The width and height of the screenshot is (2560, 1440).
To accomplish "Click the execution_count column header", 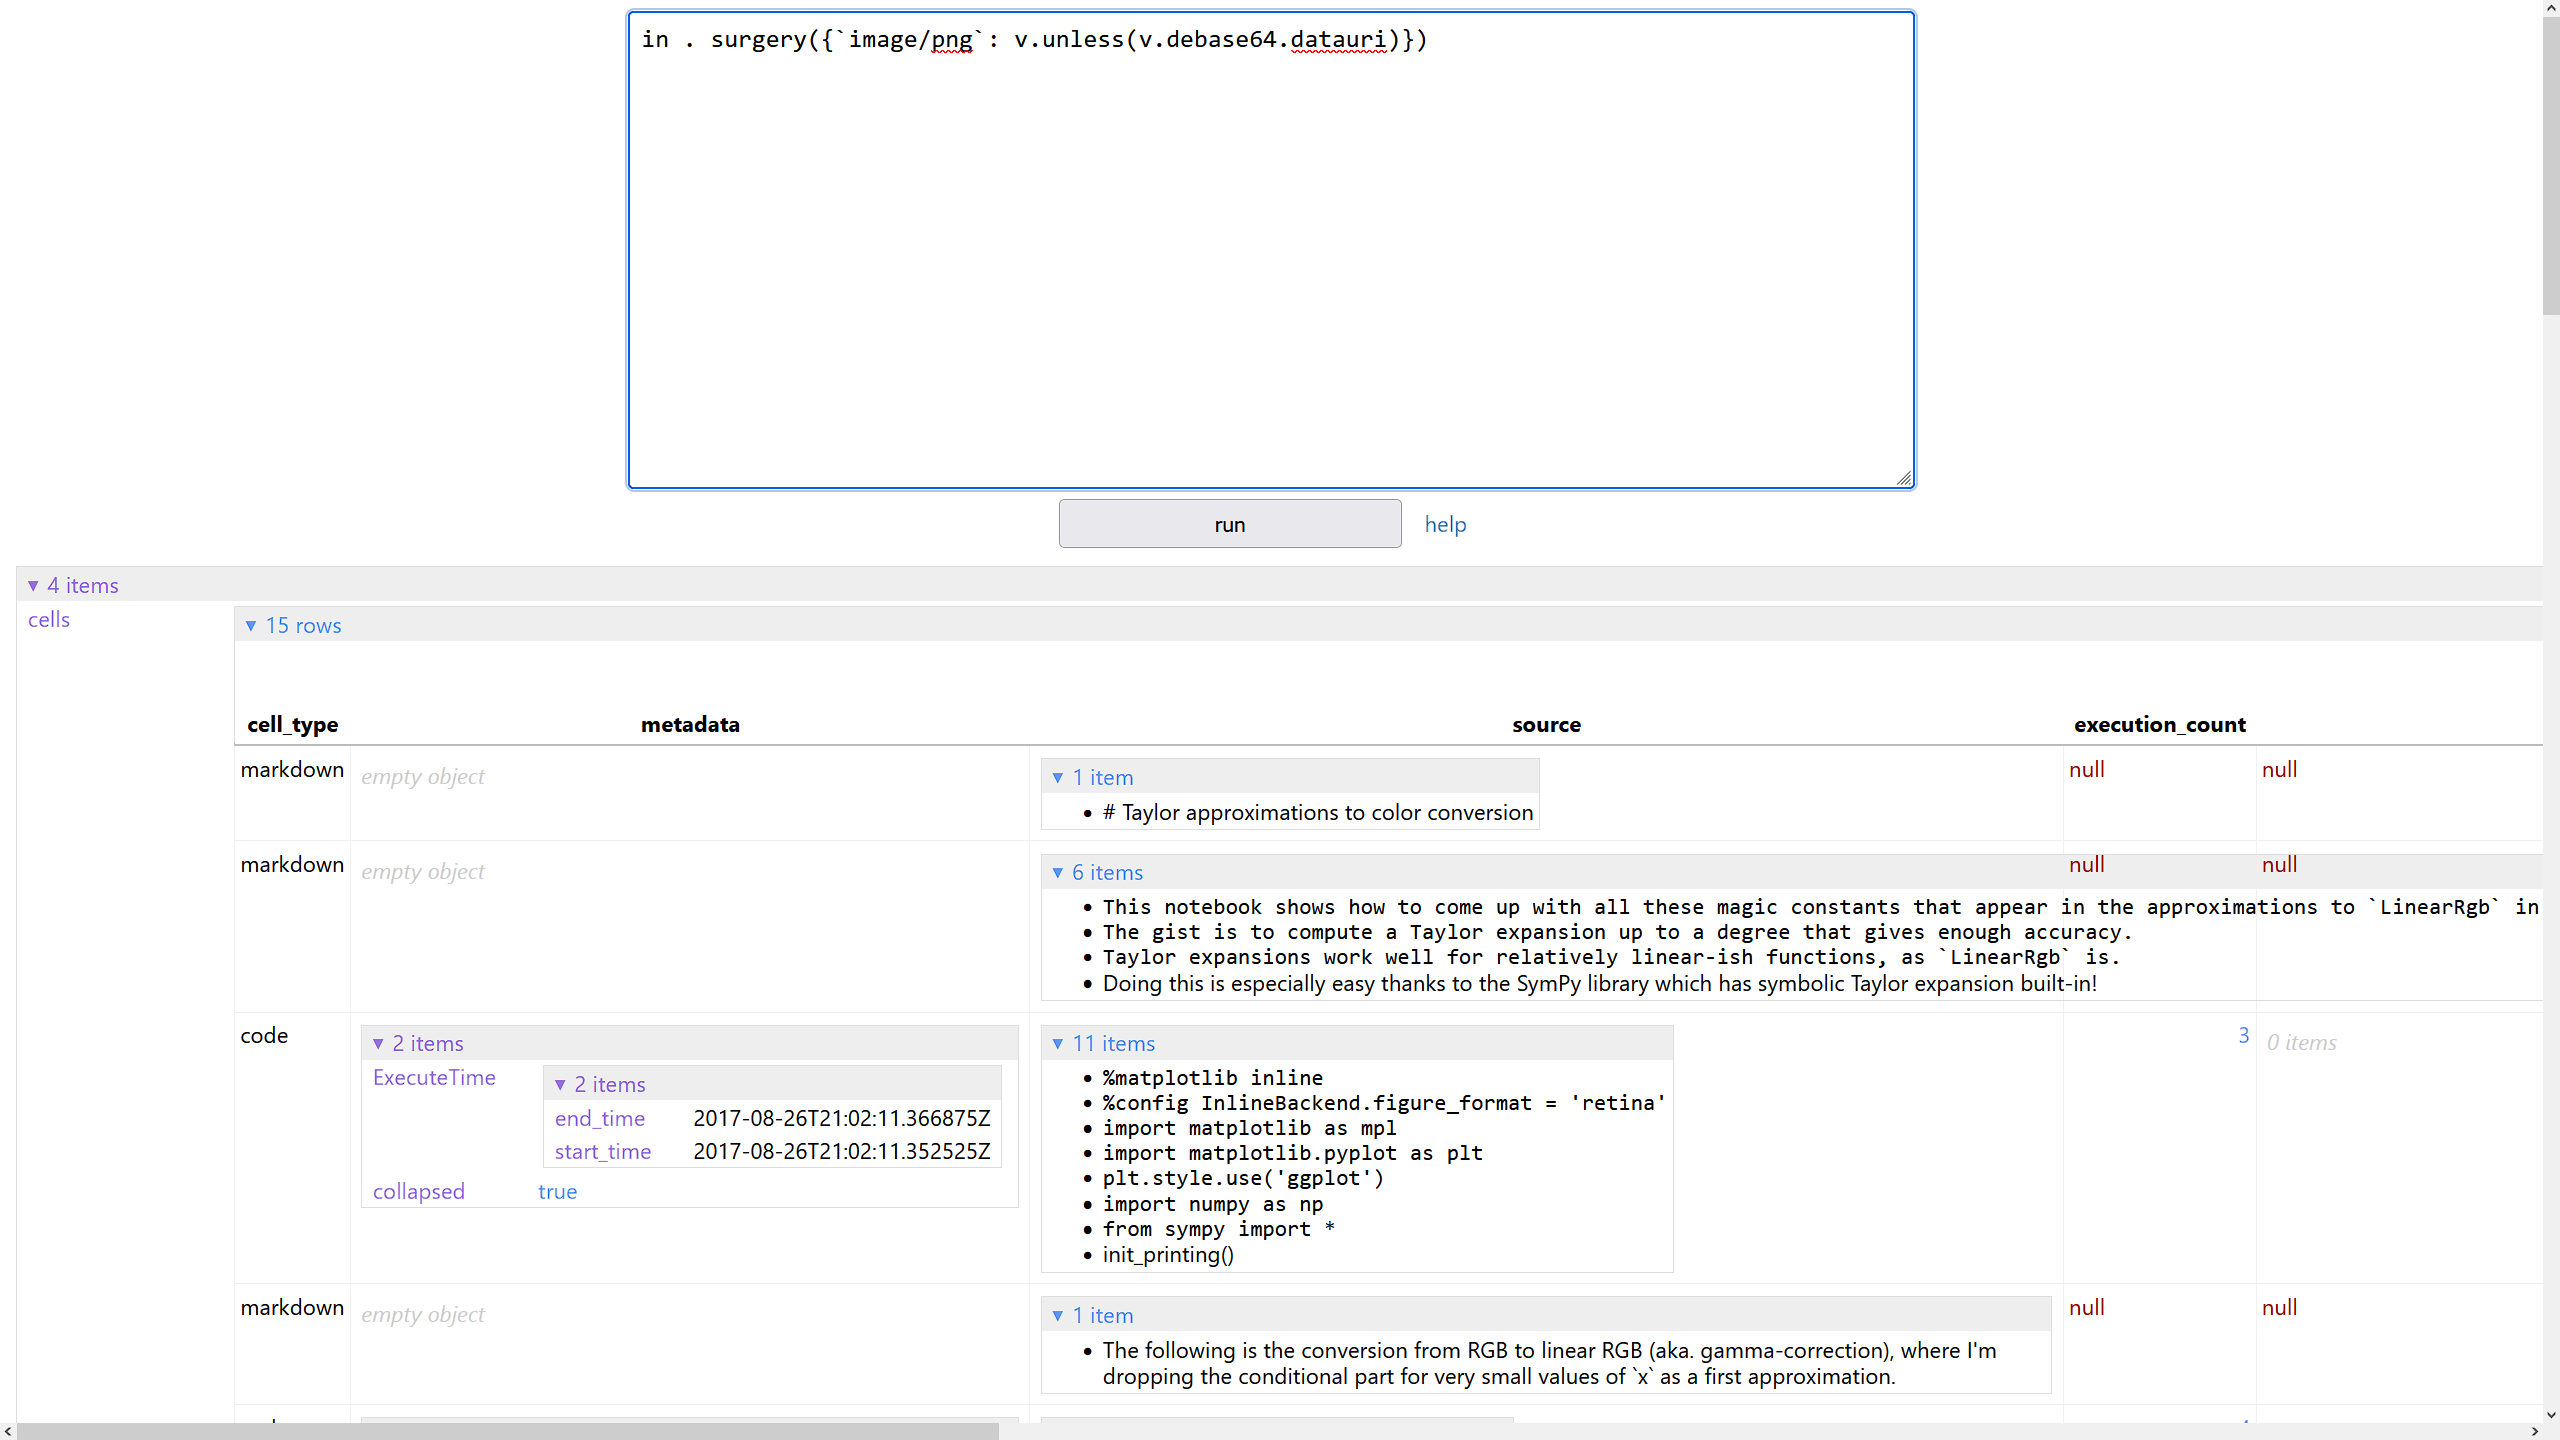I will tap(2159, 725).
